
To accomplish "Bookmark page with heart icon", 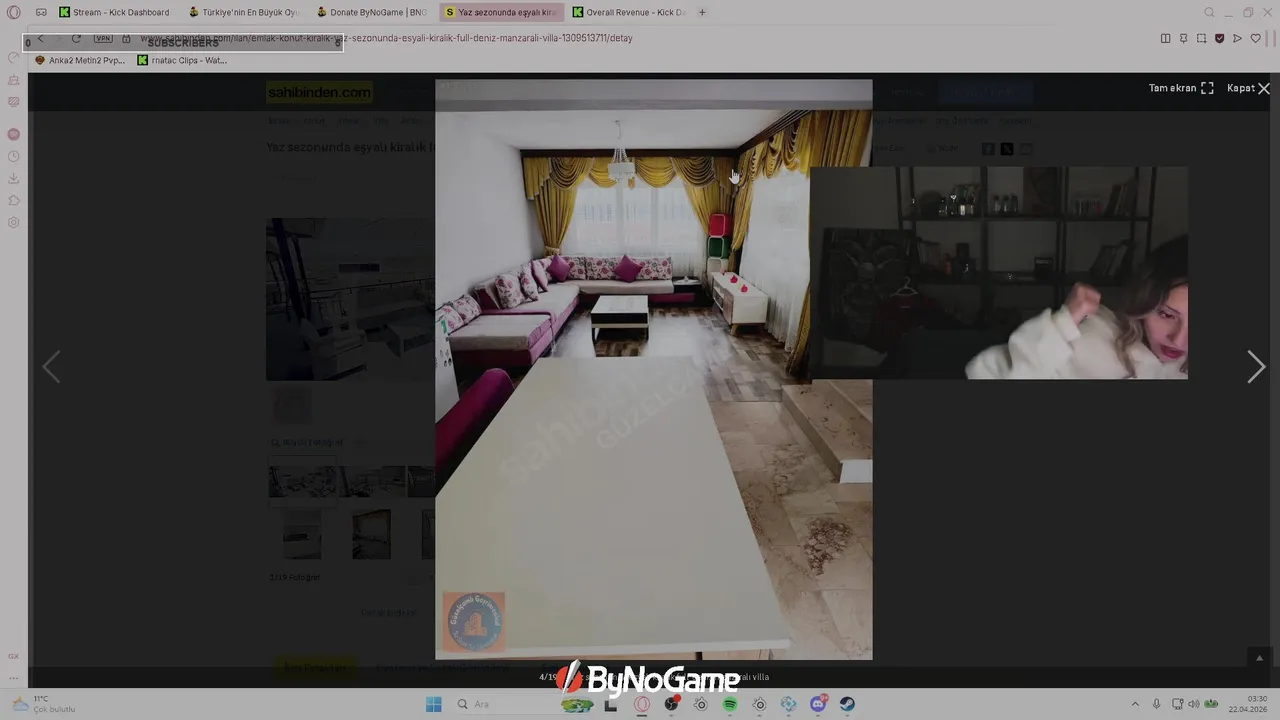I will pyautogui.click(x=1256, y=38).
